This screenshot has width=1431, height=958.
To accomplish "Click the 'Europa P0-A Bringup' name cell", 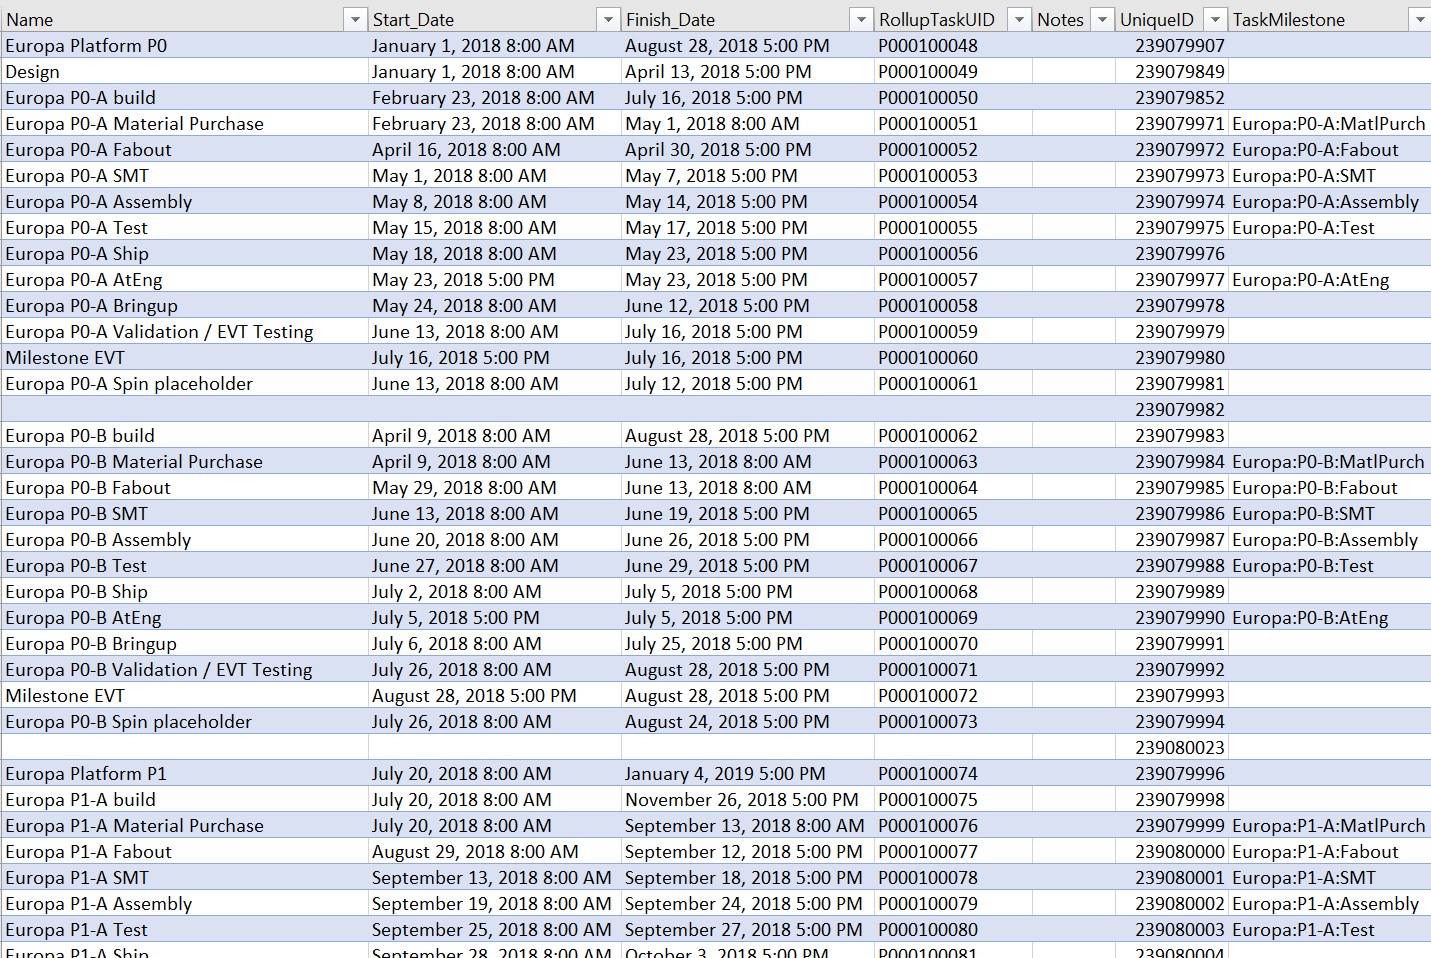I will click(185, 305).
